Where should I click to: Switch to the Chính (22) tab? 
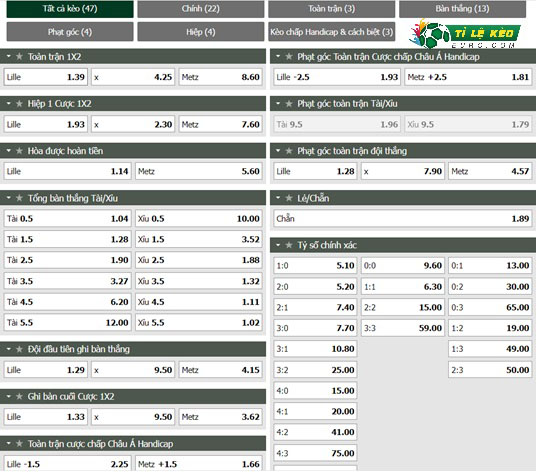(x=201, y=9)
